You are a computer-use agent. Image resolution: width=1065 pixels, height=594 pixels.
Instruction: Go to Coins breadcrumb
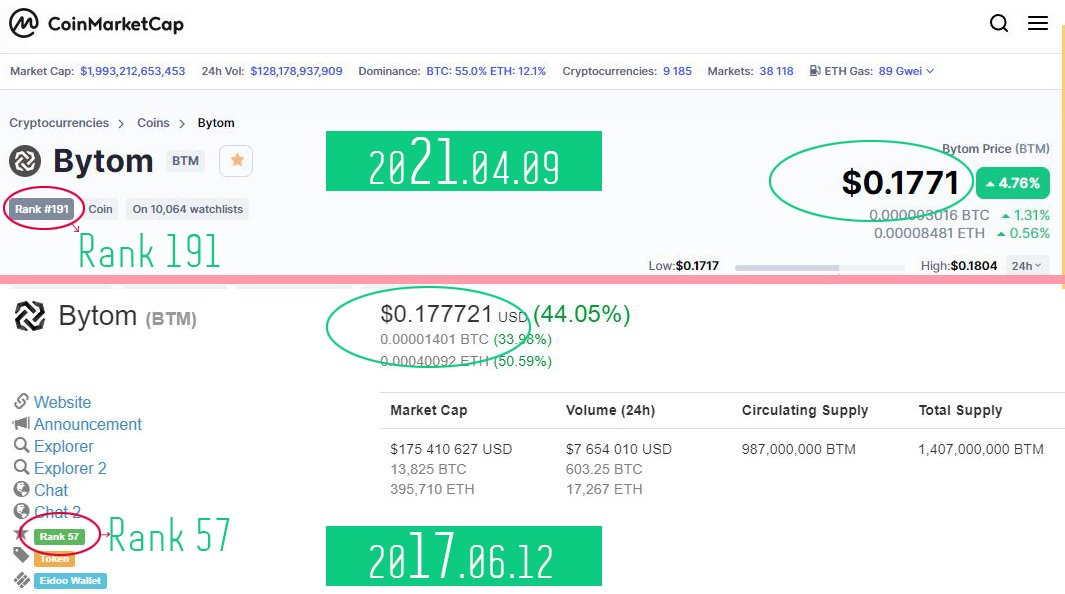(x=153, y=123)
